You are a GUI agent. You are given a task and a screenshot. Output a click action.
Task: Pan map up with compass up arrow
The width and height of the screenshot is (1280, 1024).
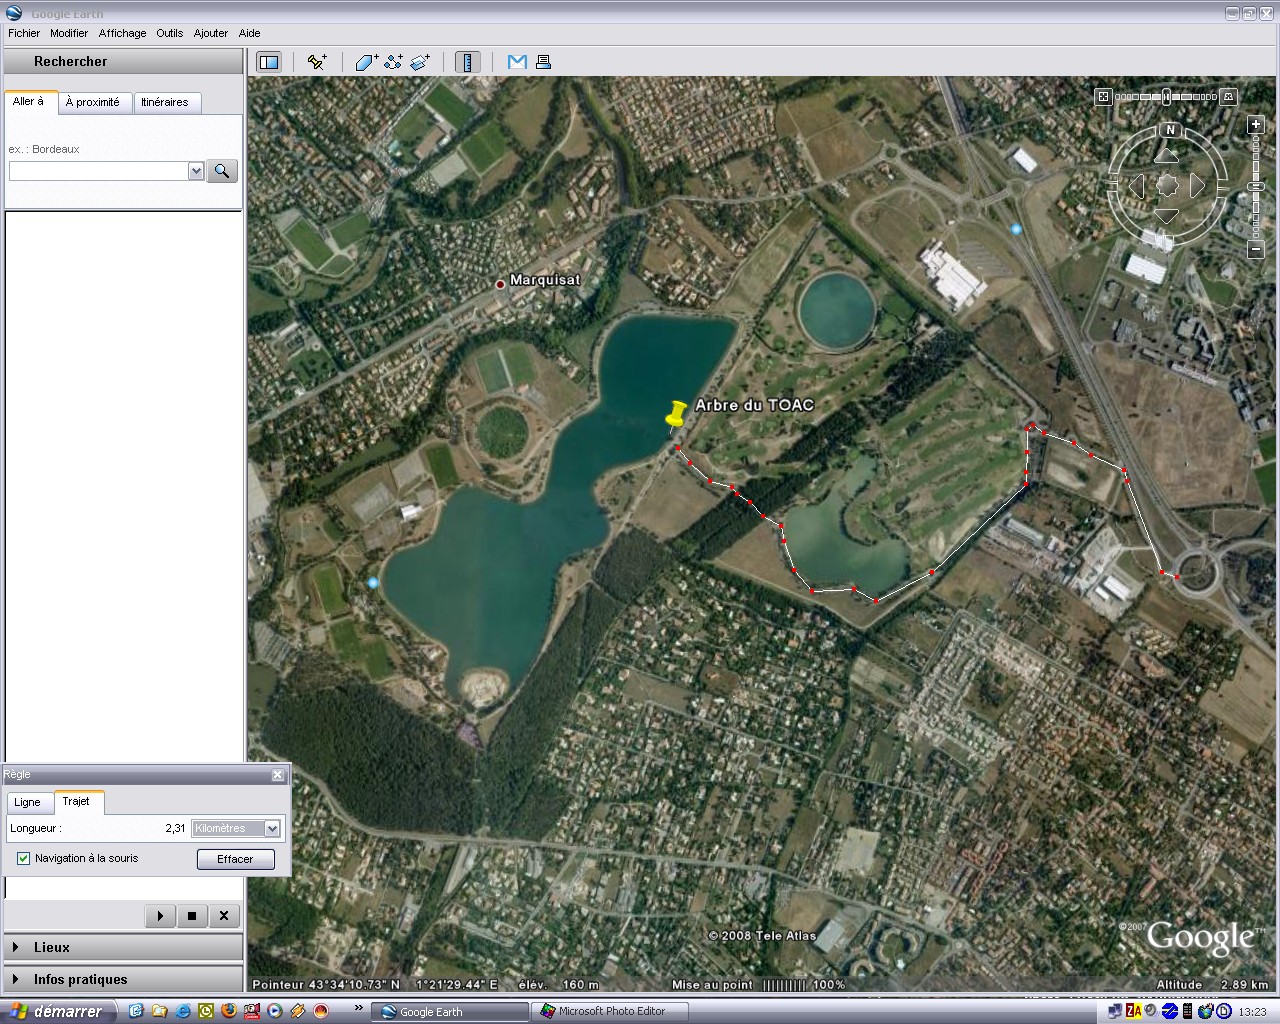pyautogui.click(x=1167, y=155)
